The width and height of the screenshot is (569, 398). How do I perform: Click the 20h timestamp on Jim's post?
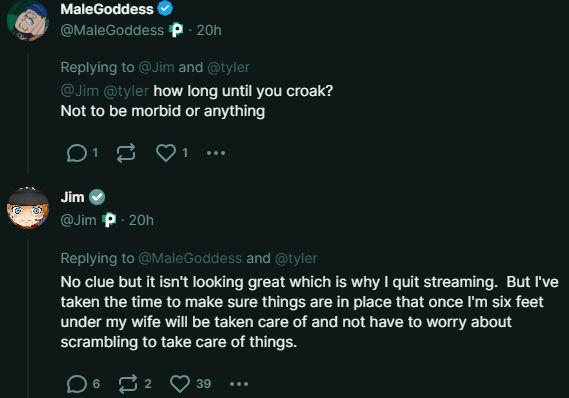[x=141, y=220]
